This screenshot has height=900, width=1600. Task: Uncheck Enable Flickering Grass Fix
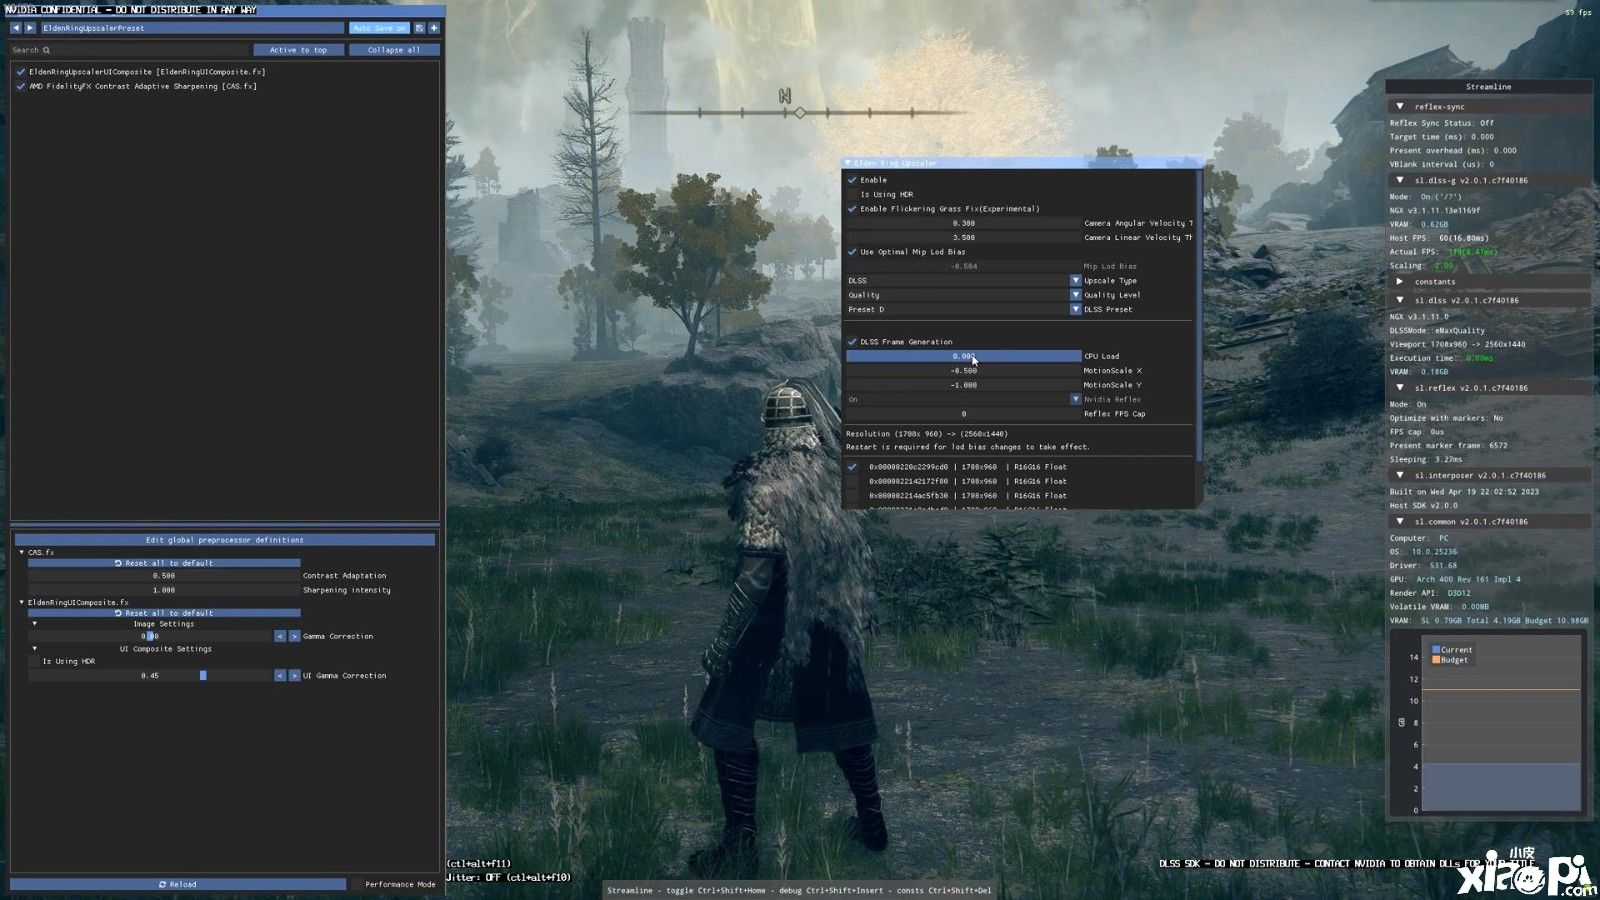tap(852, 209)
